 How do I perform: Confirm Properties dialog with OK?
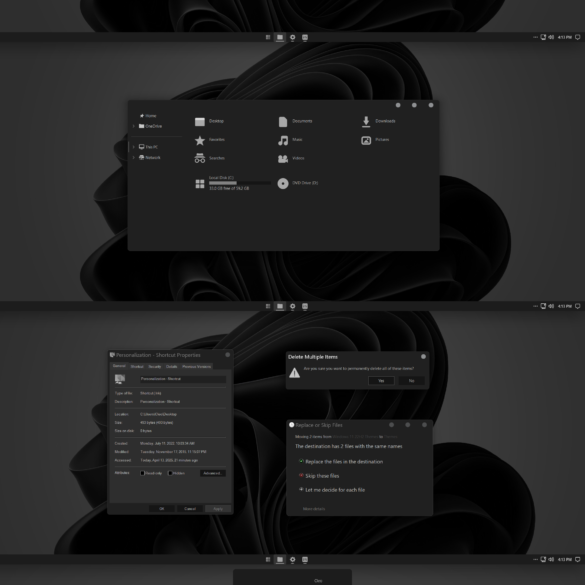[x=162, y=509]
